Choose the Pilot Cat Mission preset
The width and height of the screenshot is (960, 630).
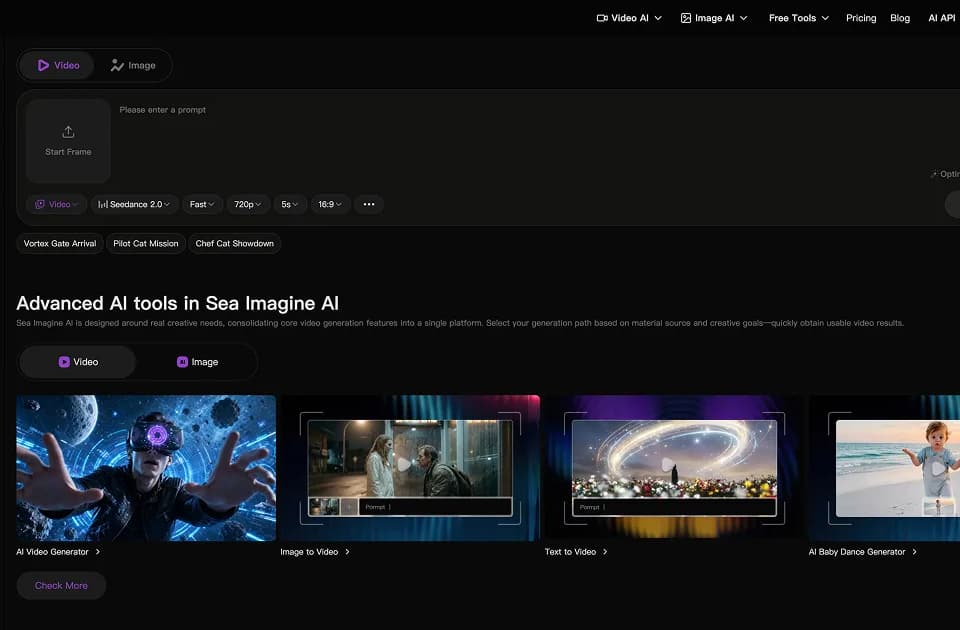tap(146, 244)
